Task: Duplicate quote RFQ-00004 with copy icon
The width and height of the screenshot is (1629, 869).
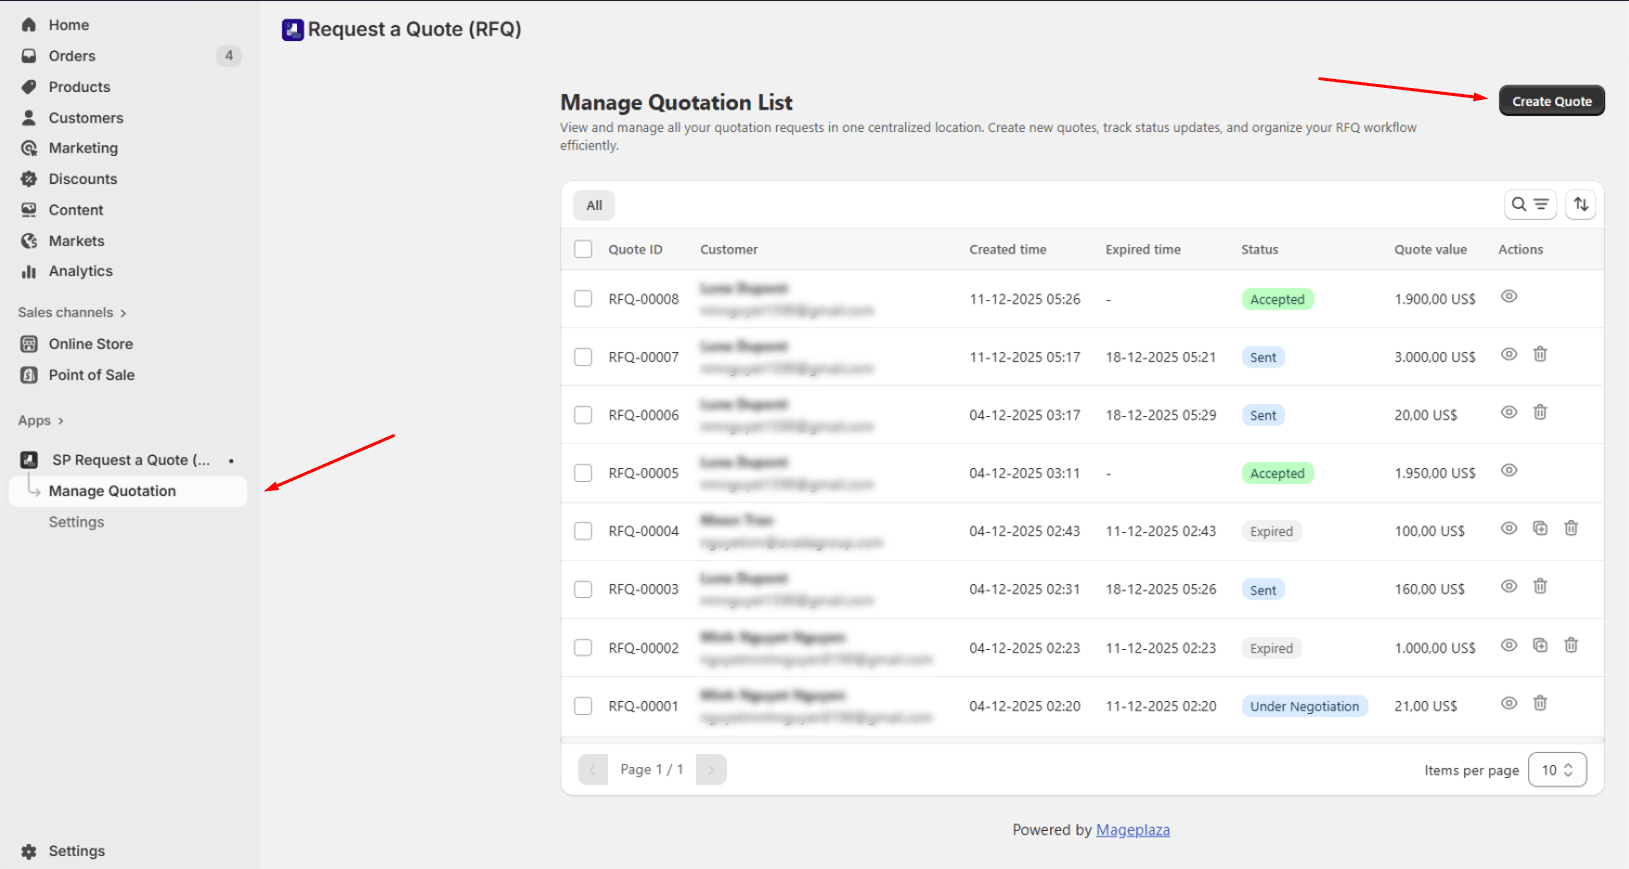Action: [1540, 528]
